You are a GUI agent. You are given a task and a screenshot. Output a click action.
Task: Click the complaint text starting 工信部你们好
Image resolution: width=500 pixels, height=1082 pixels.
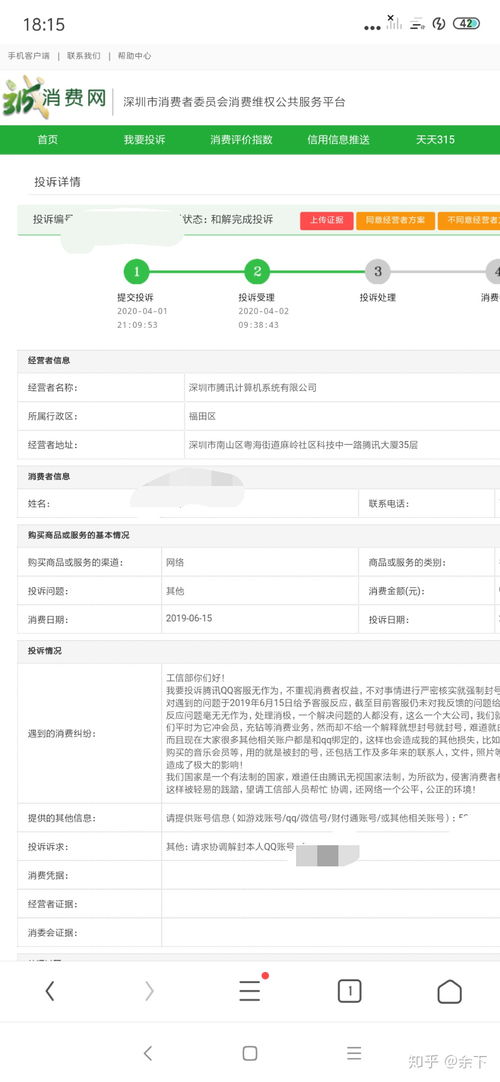[x=332, y=733]
